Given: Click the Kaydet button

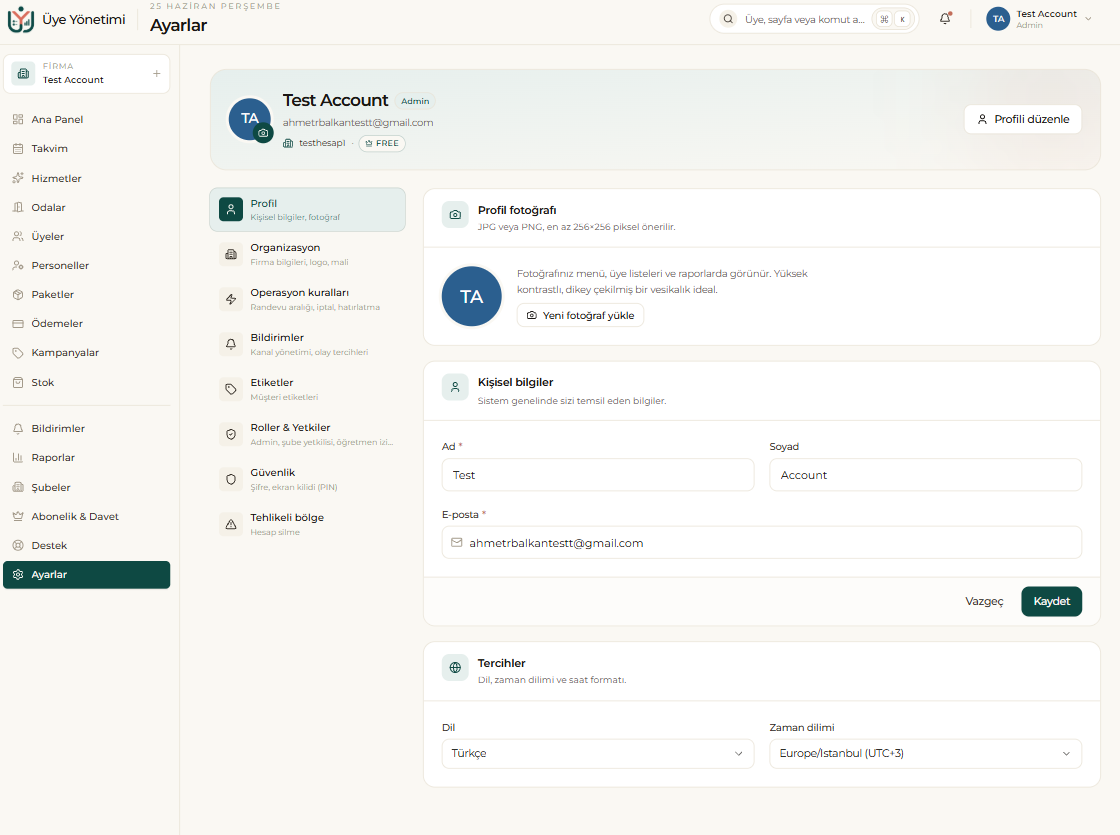Looking at the screenshot, I should point(1051,601).
